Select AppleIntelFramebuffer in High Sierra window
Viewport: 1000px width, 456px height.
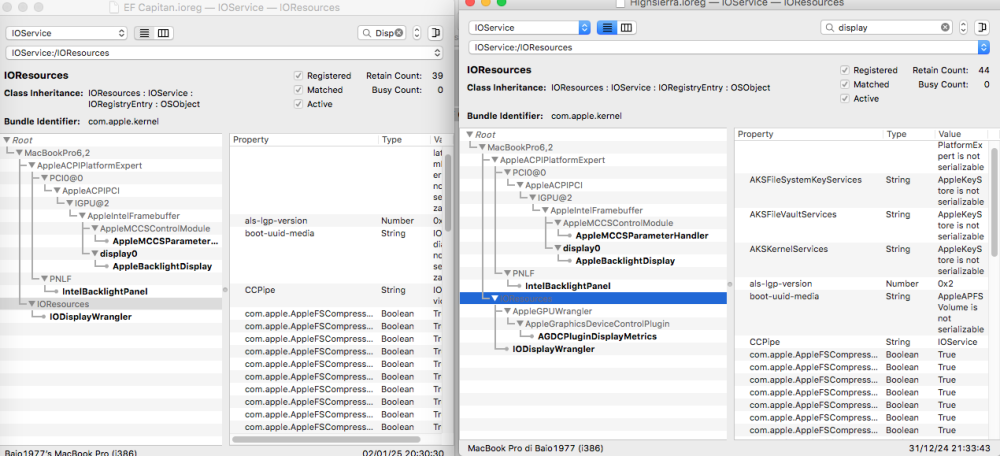click(596, 210)
